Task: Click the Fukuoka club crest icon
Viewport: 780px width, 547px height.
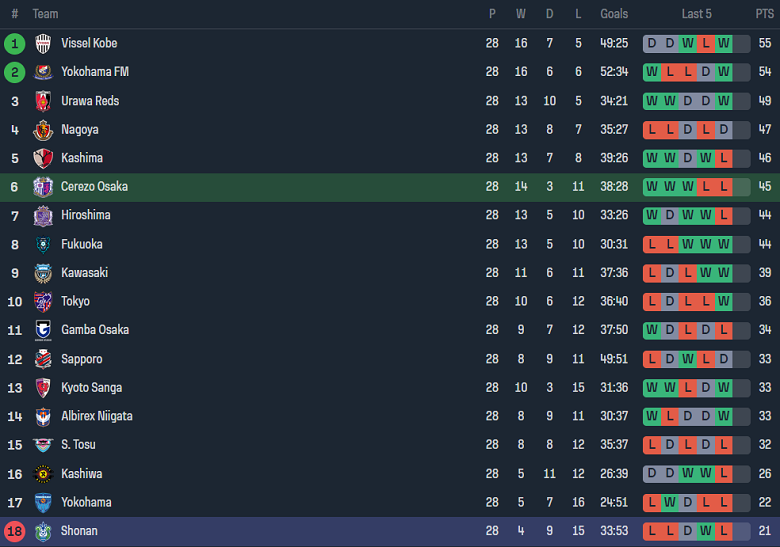Action: [x=43, y=244]
